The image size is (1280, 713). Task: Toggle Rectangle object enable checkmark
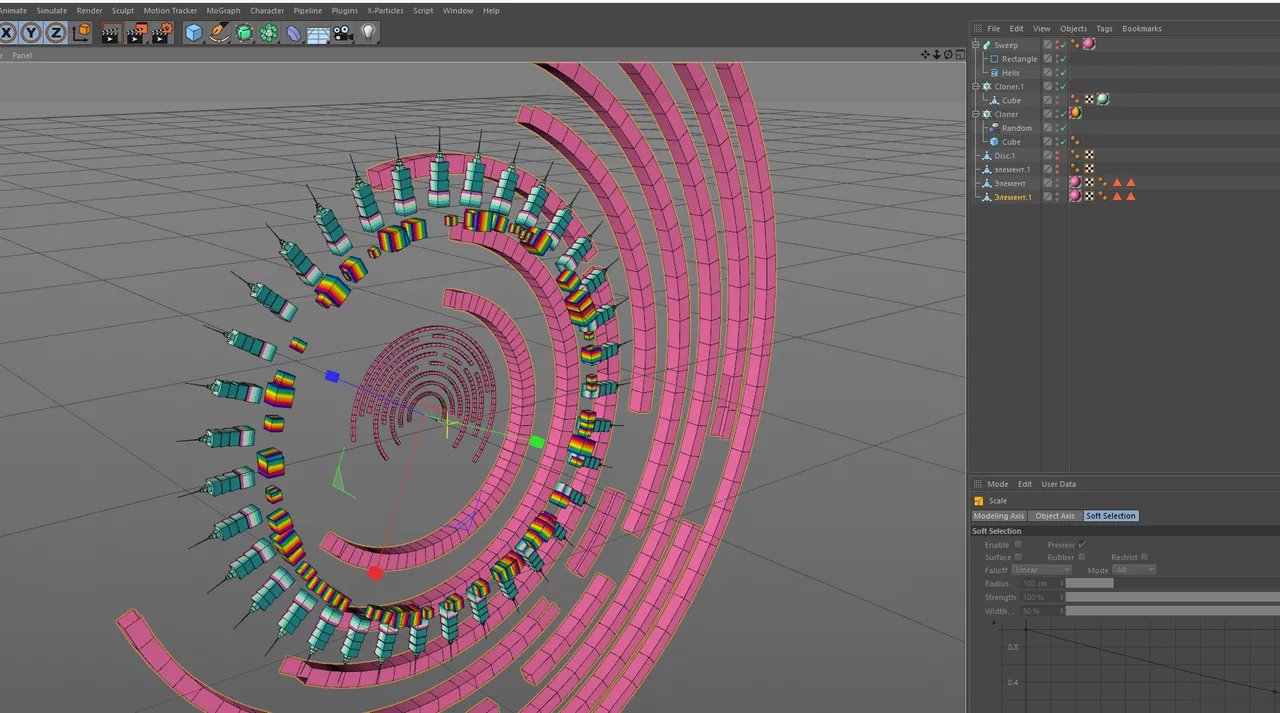1063,59
